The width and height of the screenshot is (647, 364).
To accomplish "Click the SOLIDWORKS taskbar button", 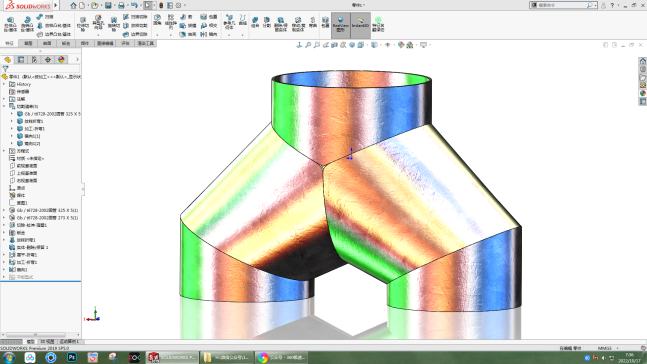I will coord(172,358).
